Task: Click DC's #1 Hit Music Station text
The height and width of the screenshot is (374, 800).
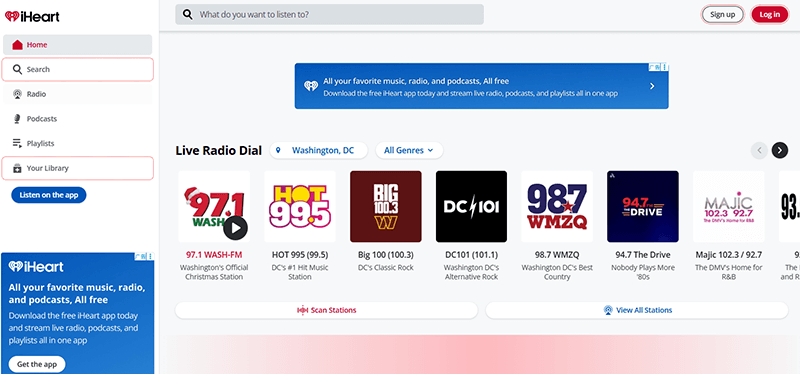Action: [300, 272]
